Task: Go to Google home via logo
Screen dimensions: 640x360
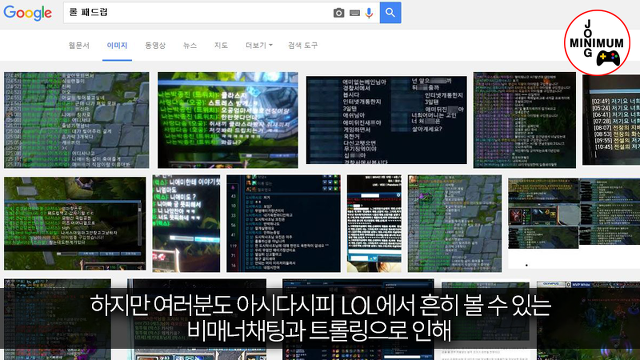Action: pyautogui.click(x=28, y=13)
